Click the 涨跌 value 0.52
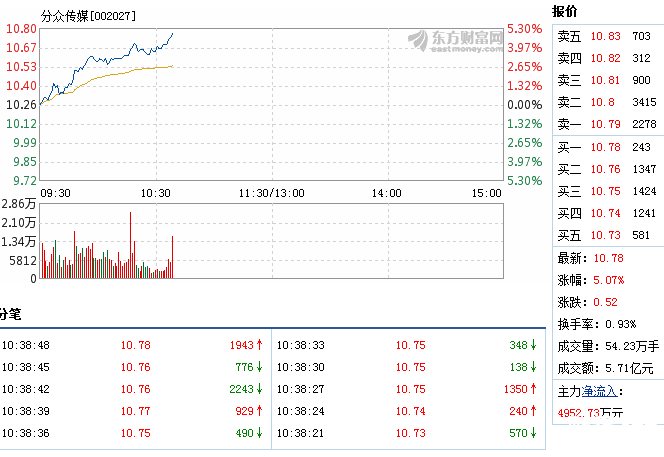664x457 pixels. [605, 302]
